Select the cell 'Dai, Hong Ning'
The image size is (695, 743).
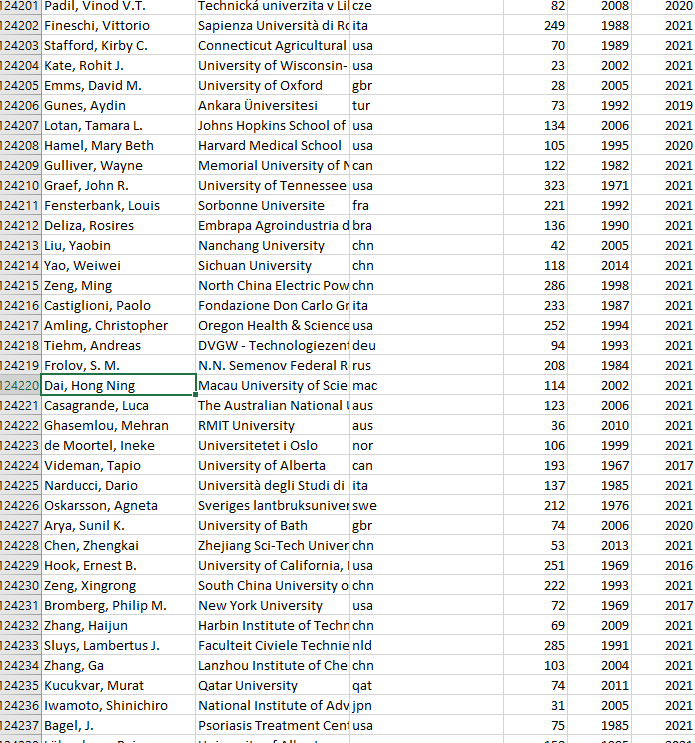point(118,385)
